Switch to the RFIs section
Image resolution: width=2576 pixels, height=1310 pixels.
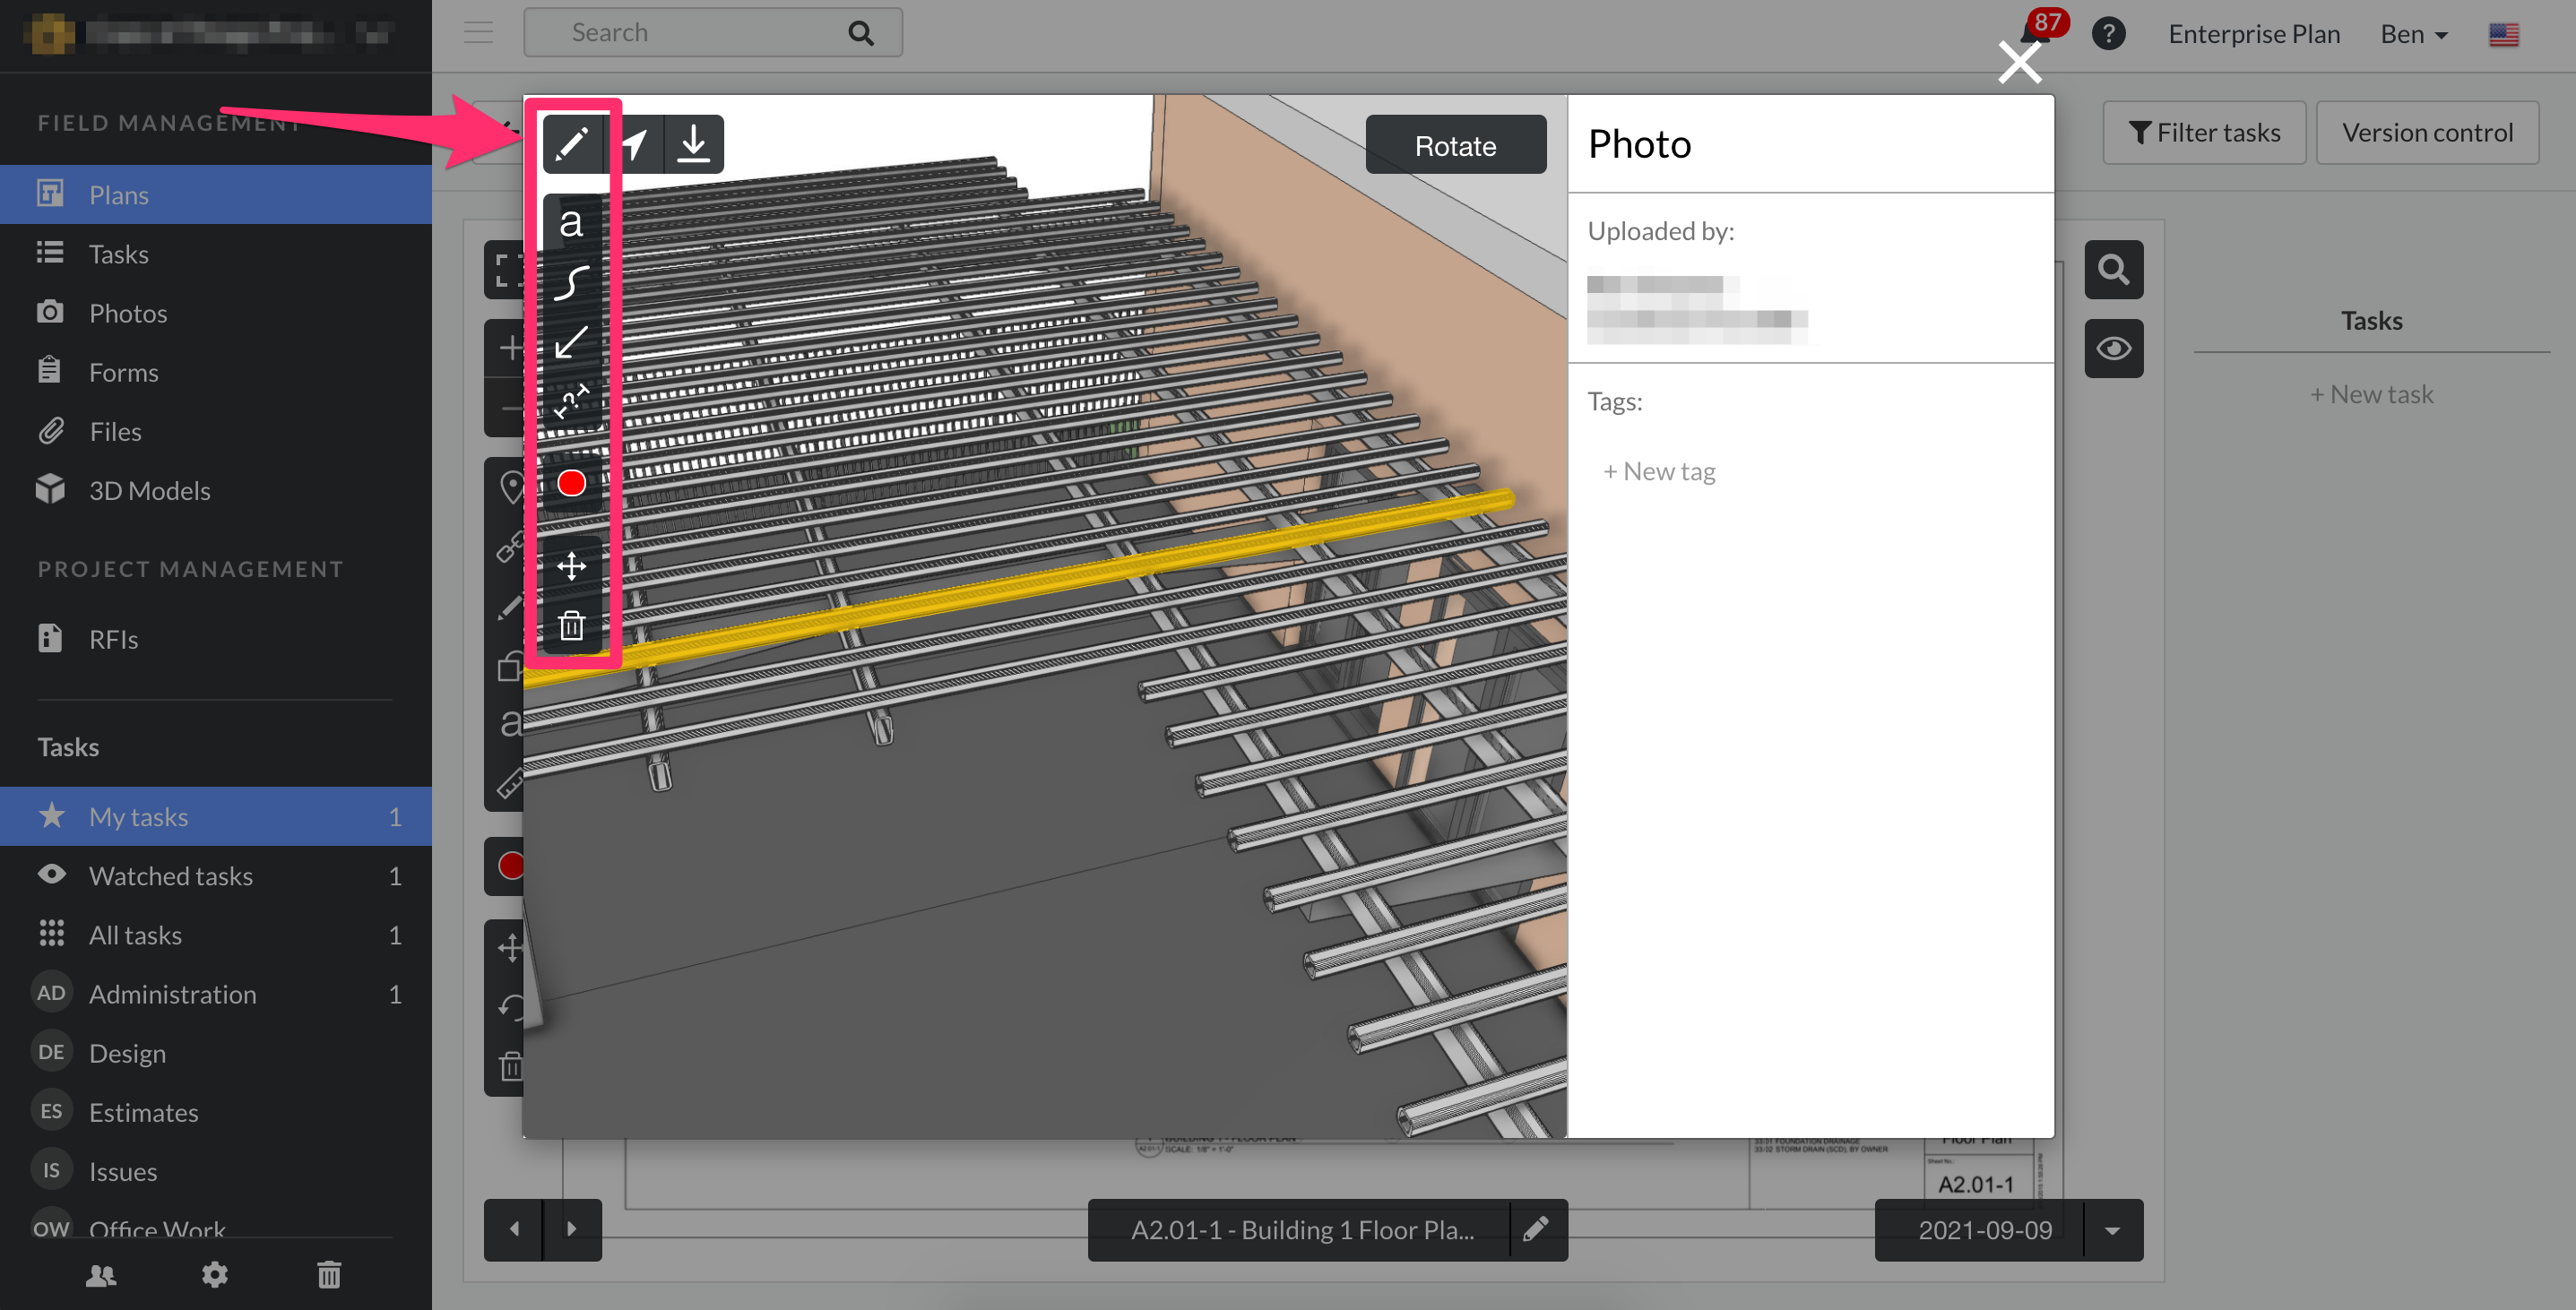tap(112, 638)
